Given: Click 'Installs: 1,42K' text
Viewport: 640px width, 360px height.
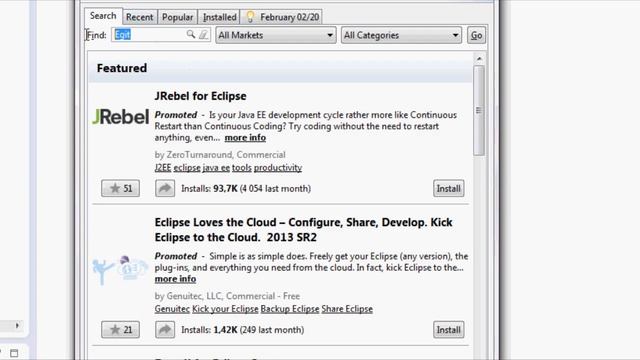Looking at the screenshot, I should click(209, 330).
